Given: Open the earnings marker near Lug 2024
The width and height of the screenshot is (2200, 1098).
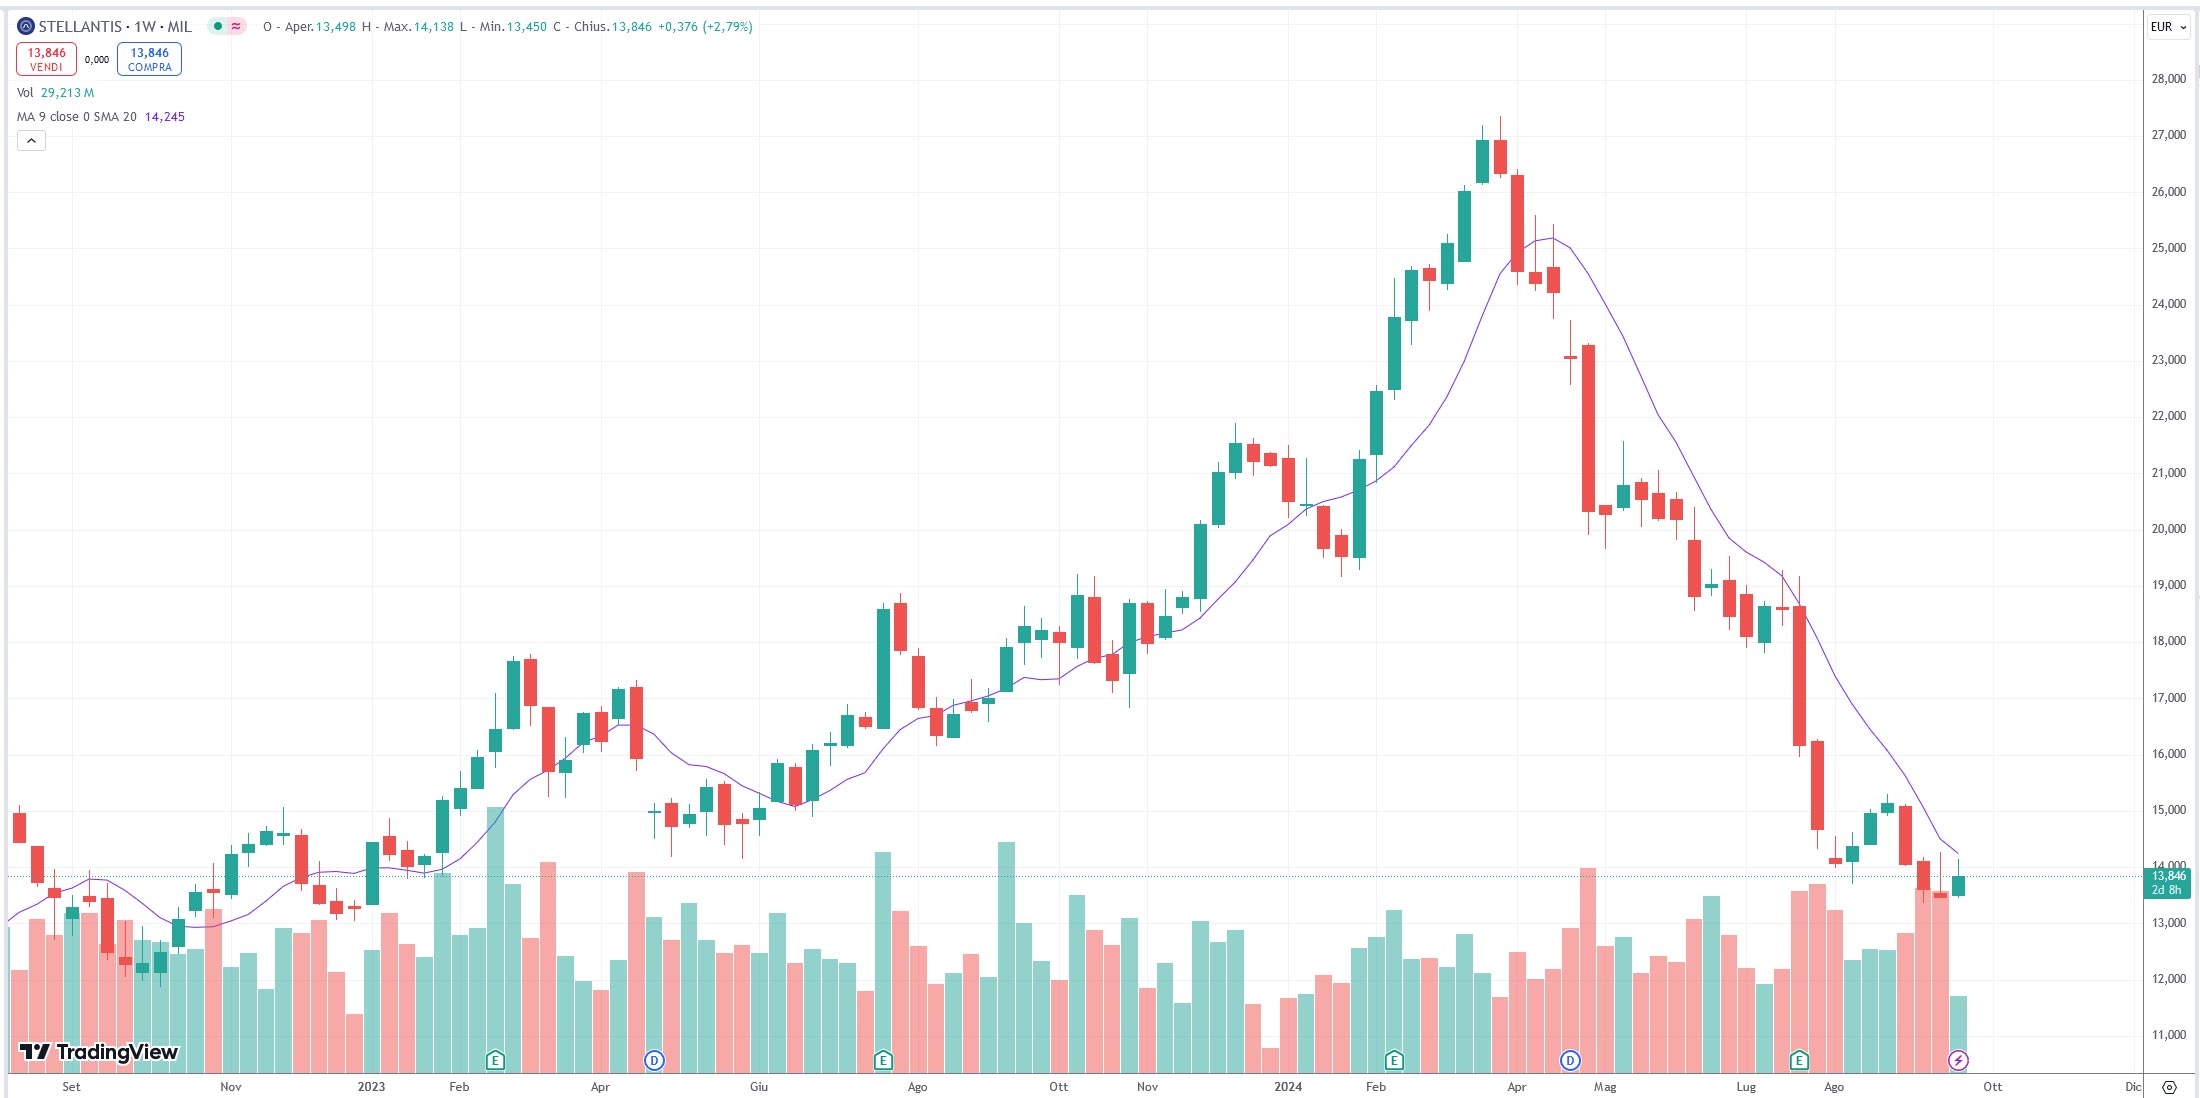Looking at the screenshot, I should pos(1799,1060).
